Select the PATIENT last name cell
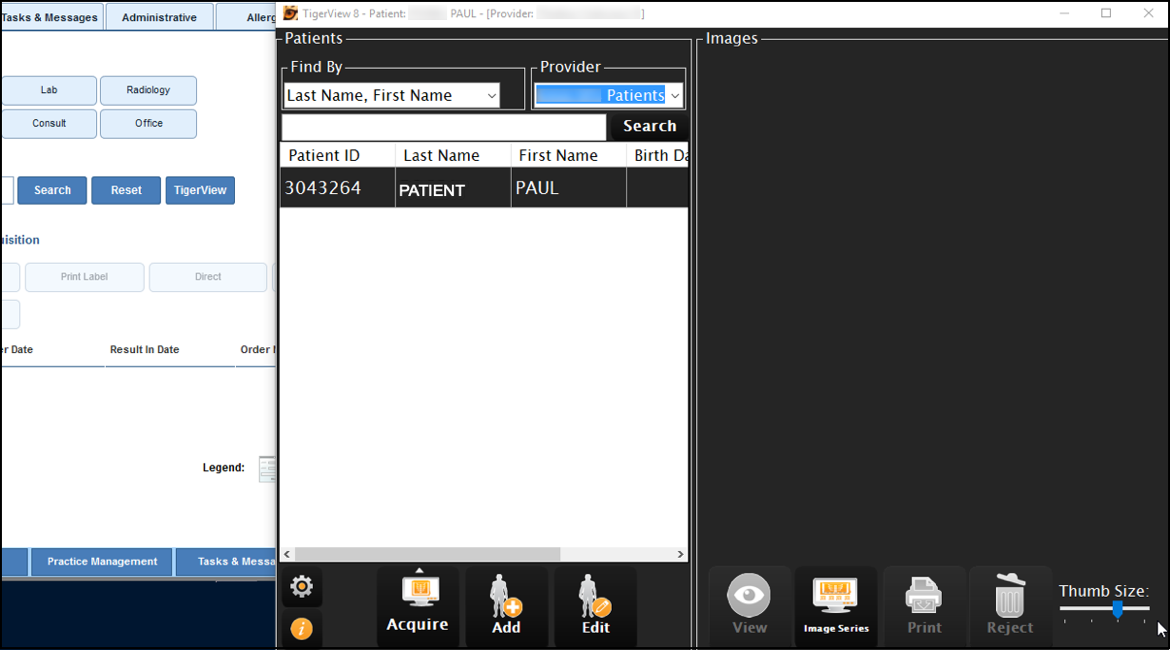The width and height of the screenshot is (1170, 650). click(x=453, y=188)
